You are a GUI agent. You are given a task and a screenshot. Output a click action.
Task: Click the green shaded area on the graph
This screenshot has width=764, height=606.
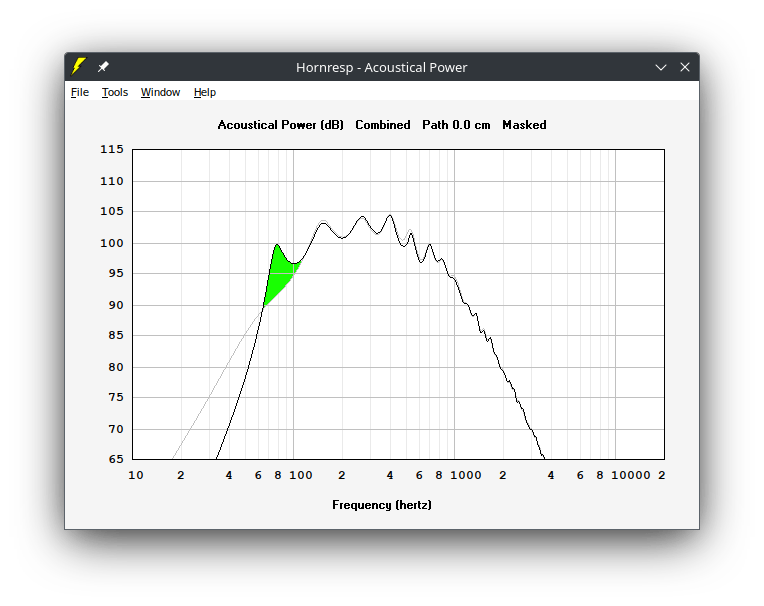click(279, 275)
